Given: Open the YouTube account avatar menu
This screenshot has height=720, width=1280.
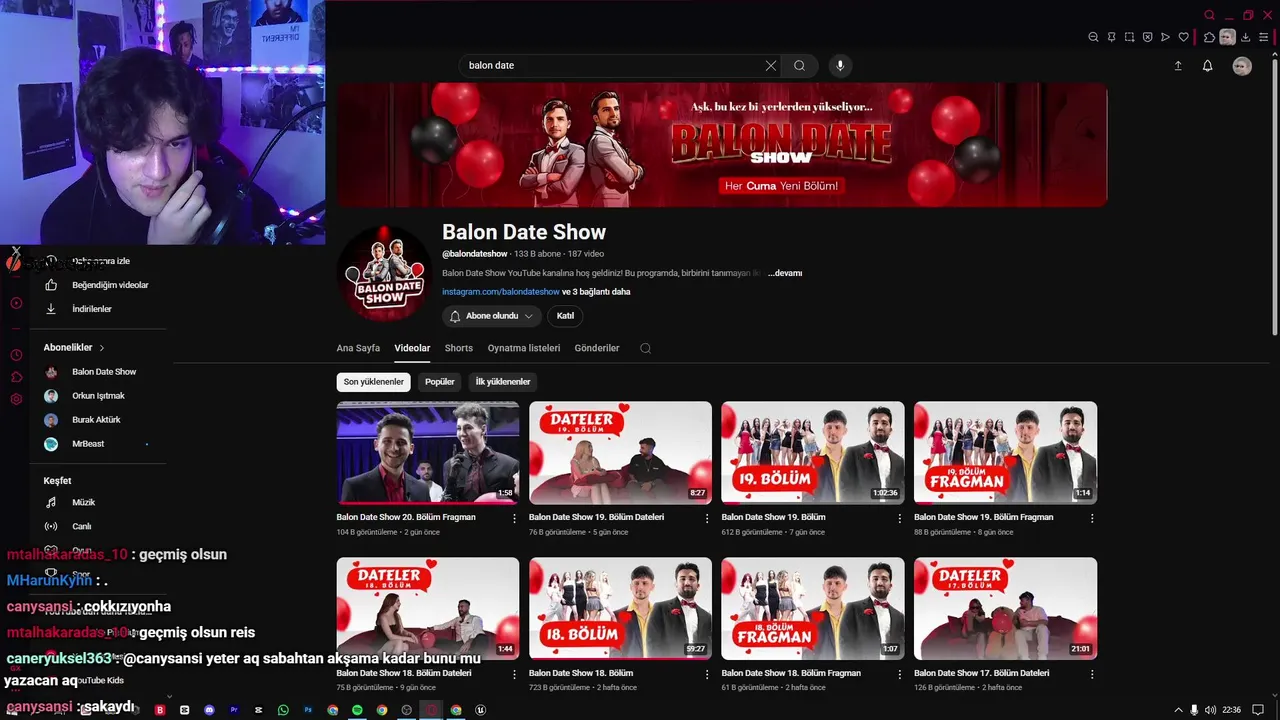Looking at the screenshot, I should tap(1242, 66).
